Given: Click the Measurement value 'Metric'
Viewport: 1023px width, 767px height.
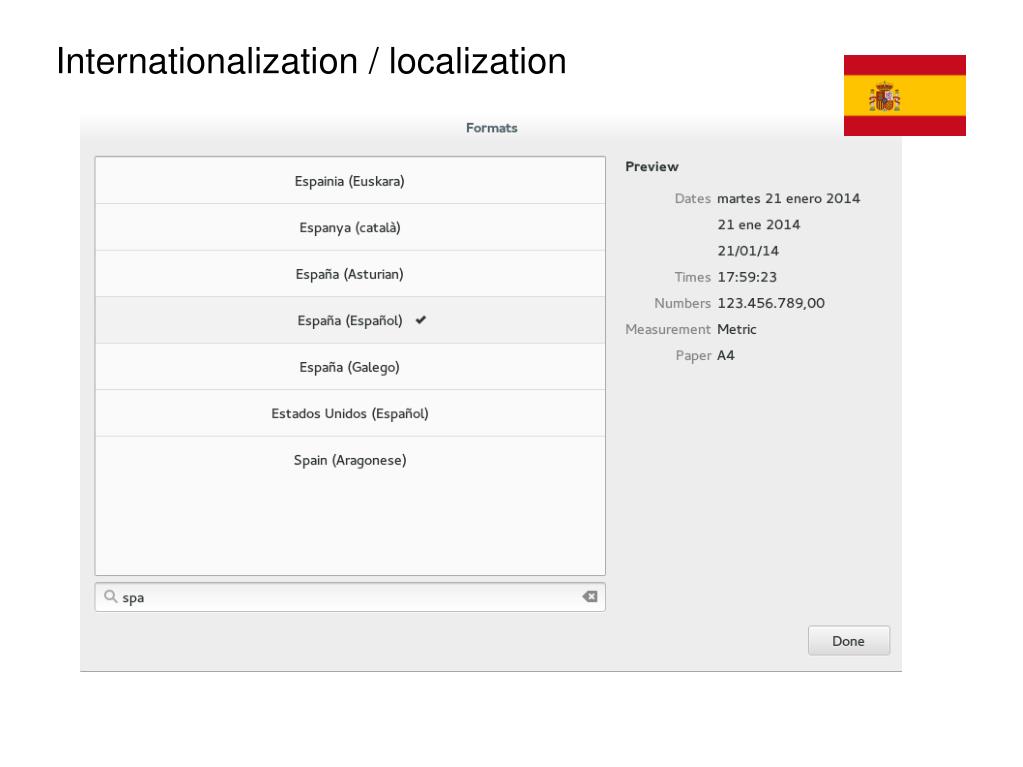Looking at the screenshot, I should point(737,329).
